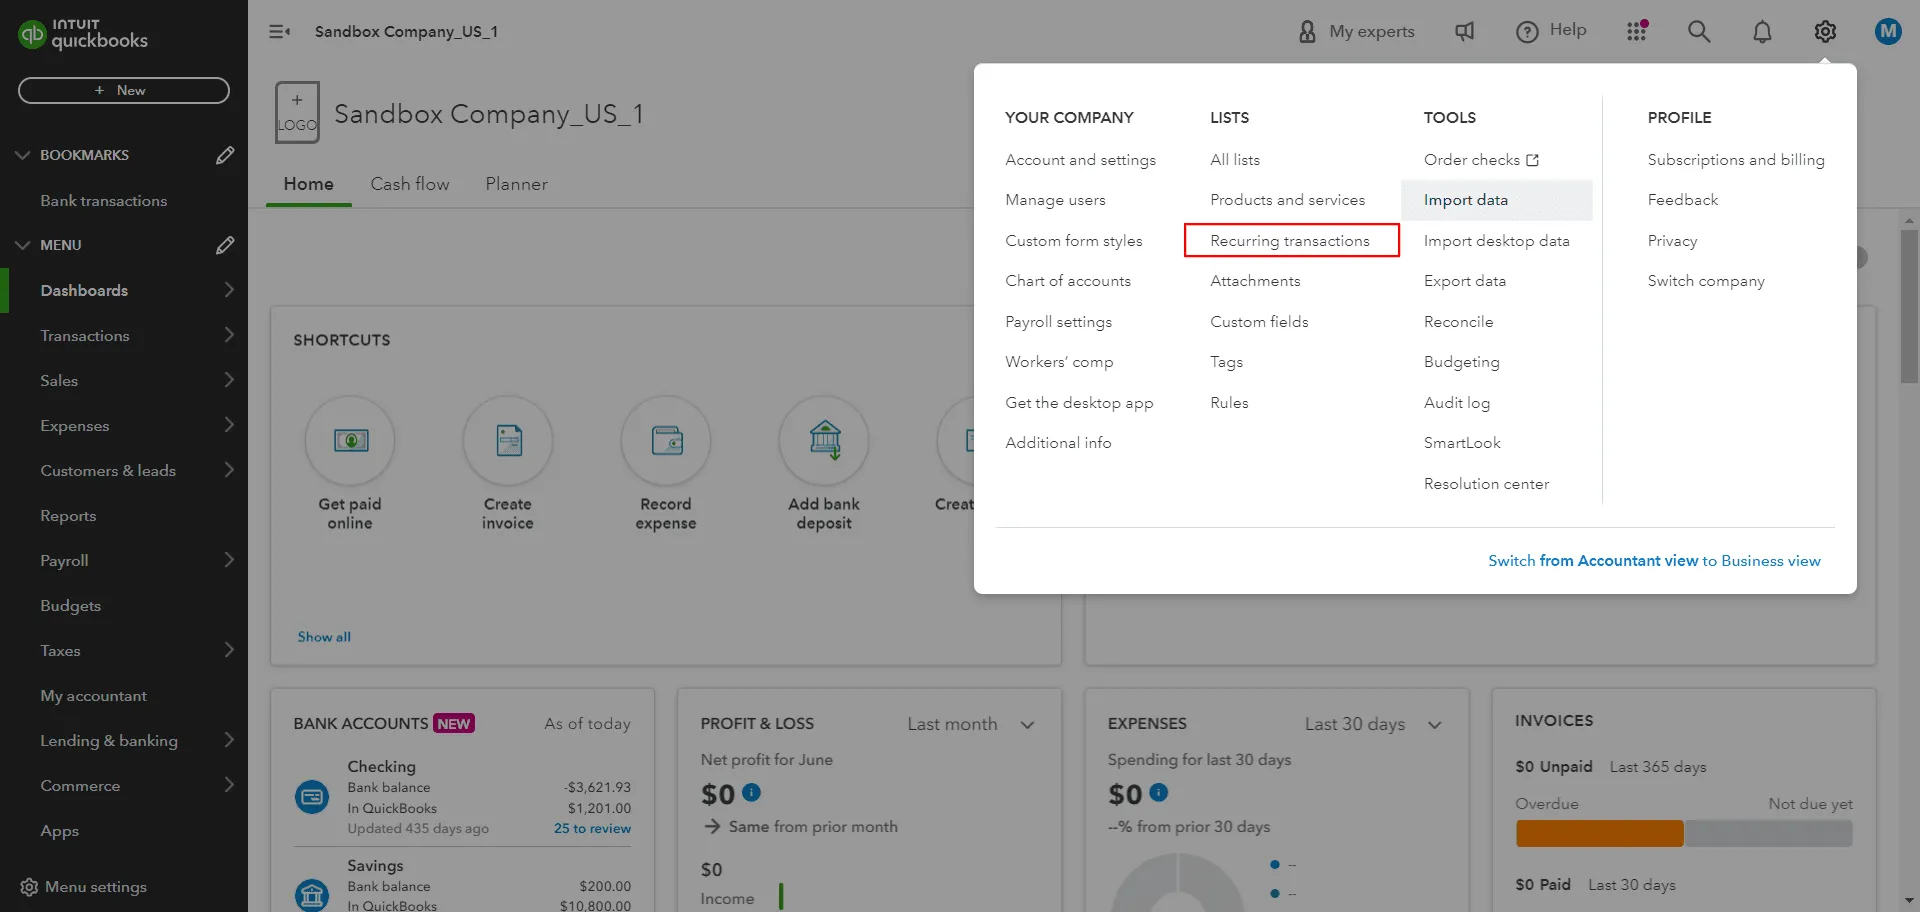Select the Home tab

[308, 184]
